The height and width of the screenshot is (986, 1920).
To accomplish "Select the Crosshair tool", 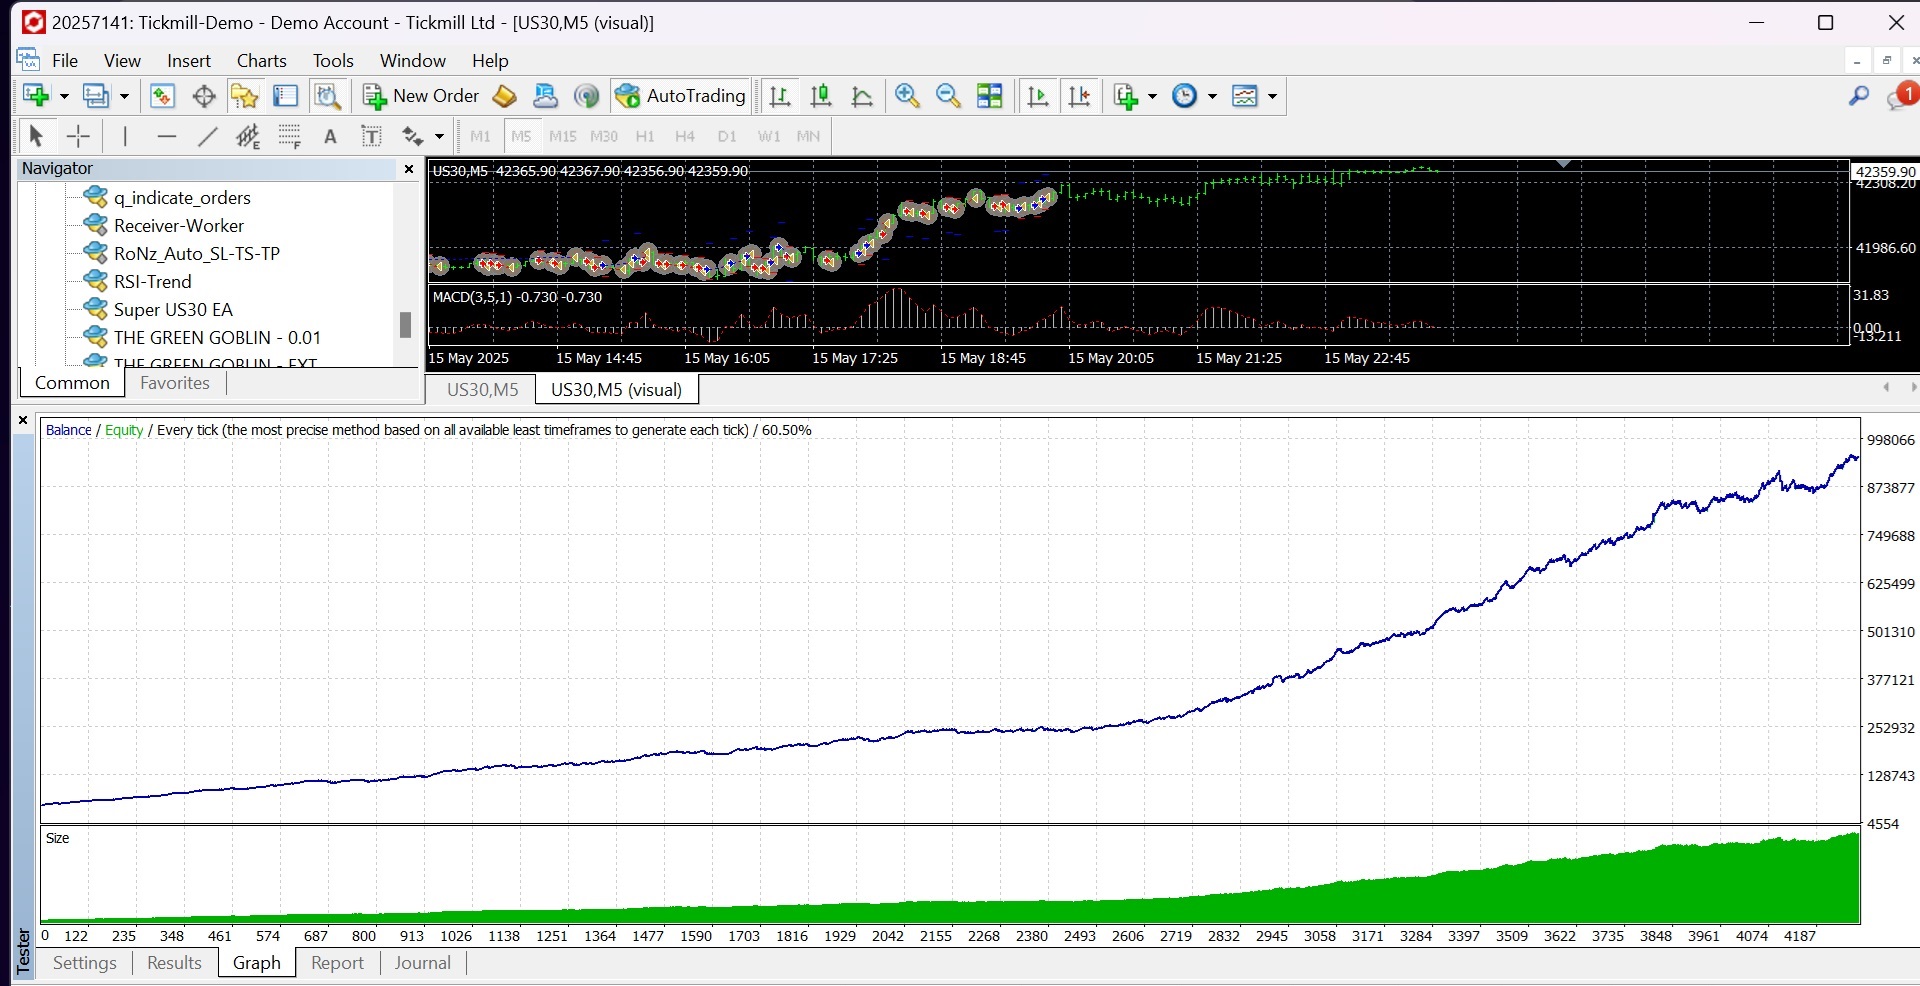I will pos(78,137).
